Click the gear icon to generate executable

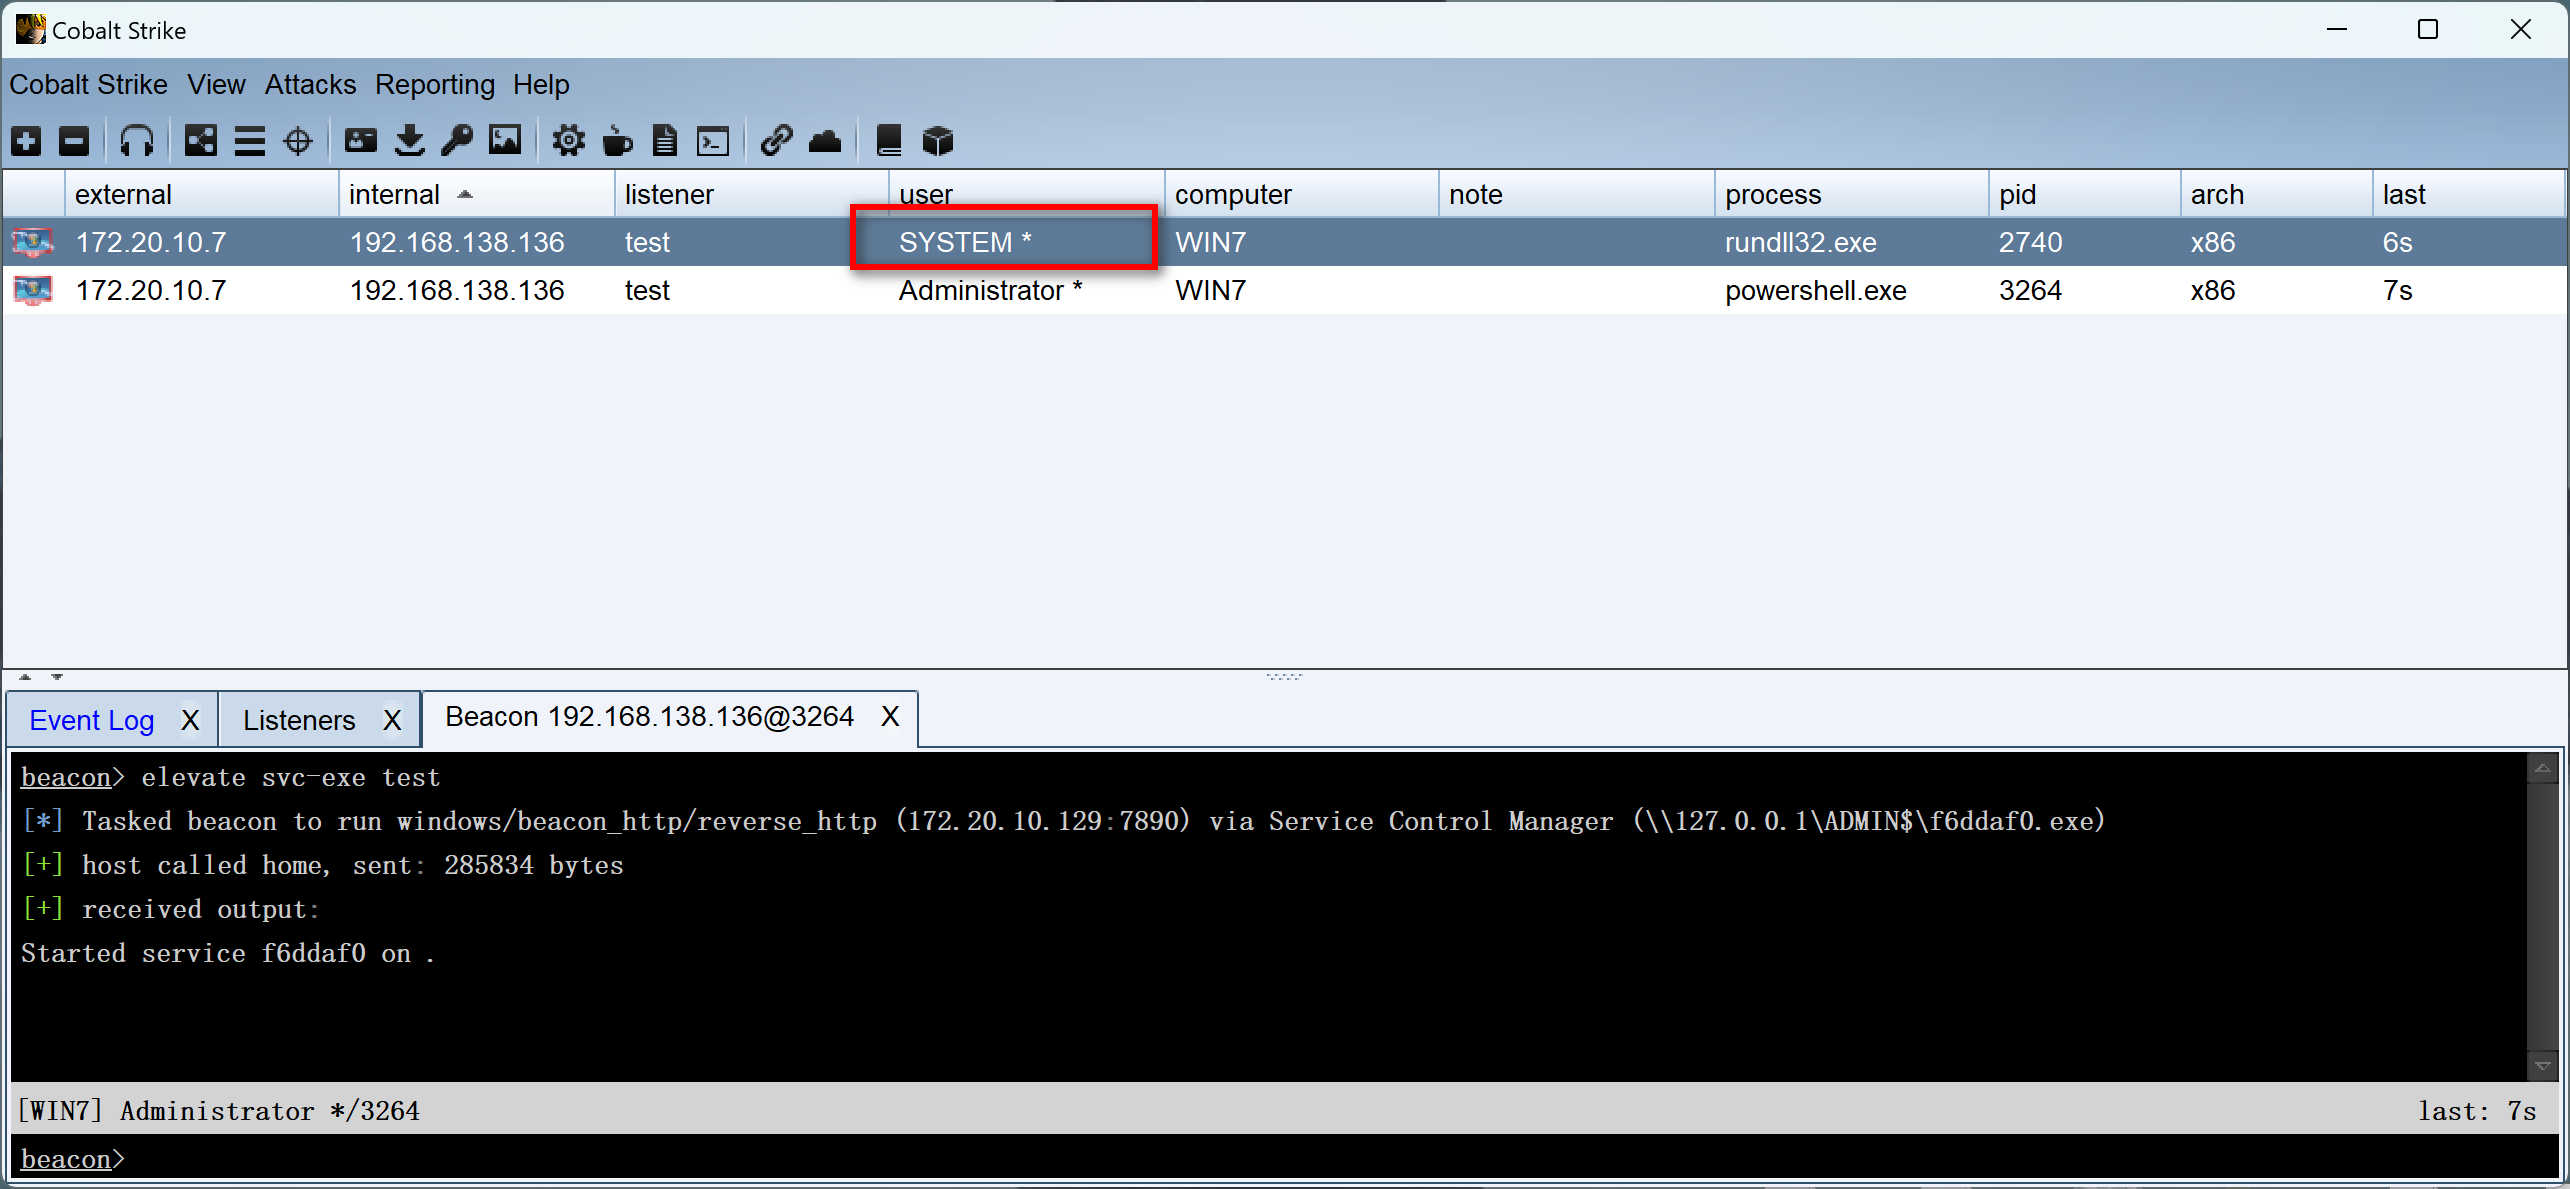click(x=569, y=141)
